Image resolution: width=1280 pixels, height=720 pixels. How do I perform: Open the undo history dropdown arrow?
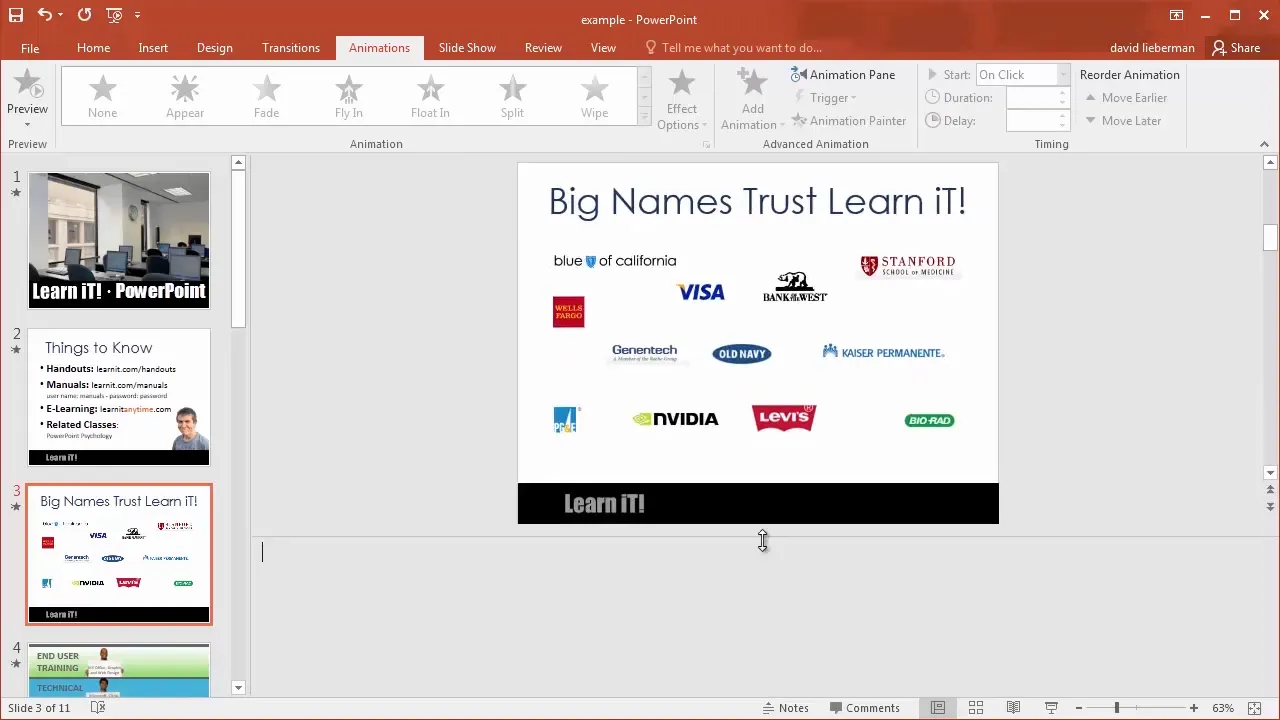point(60,16)
